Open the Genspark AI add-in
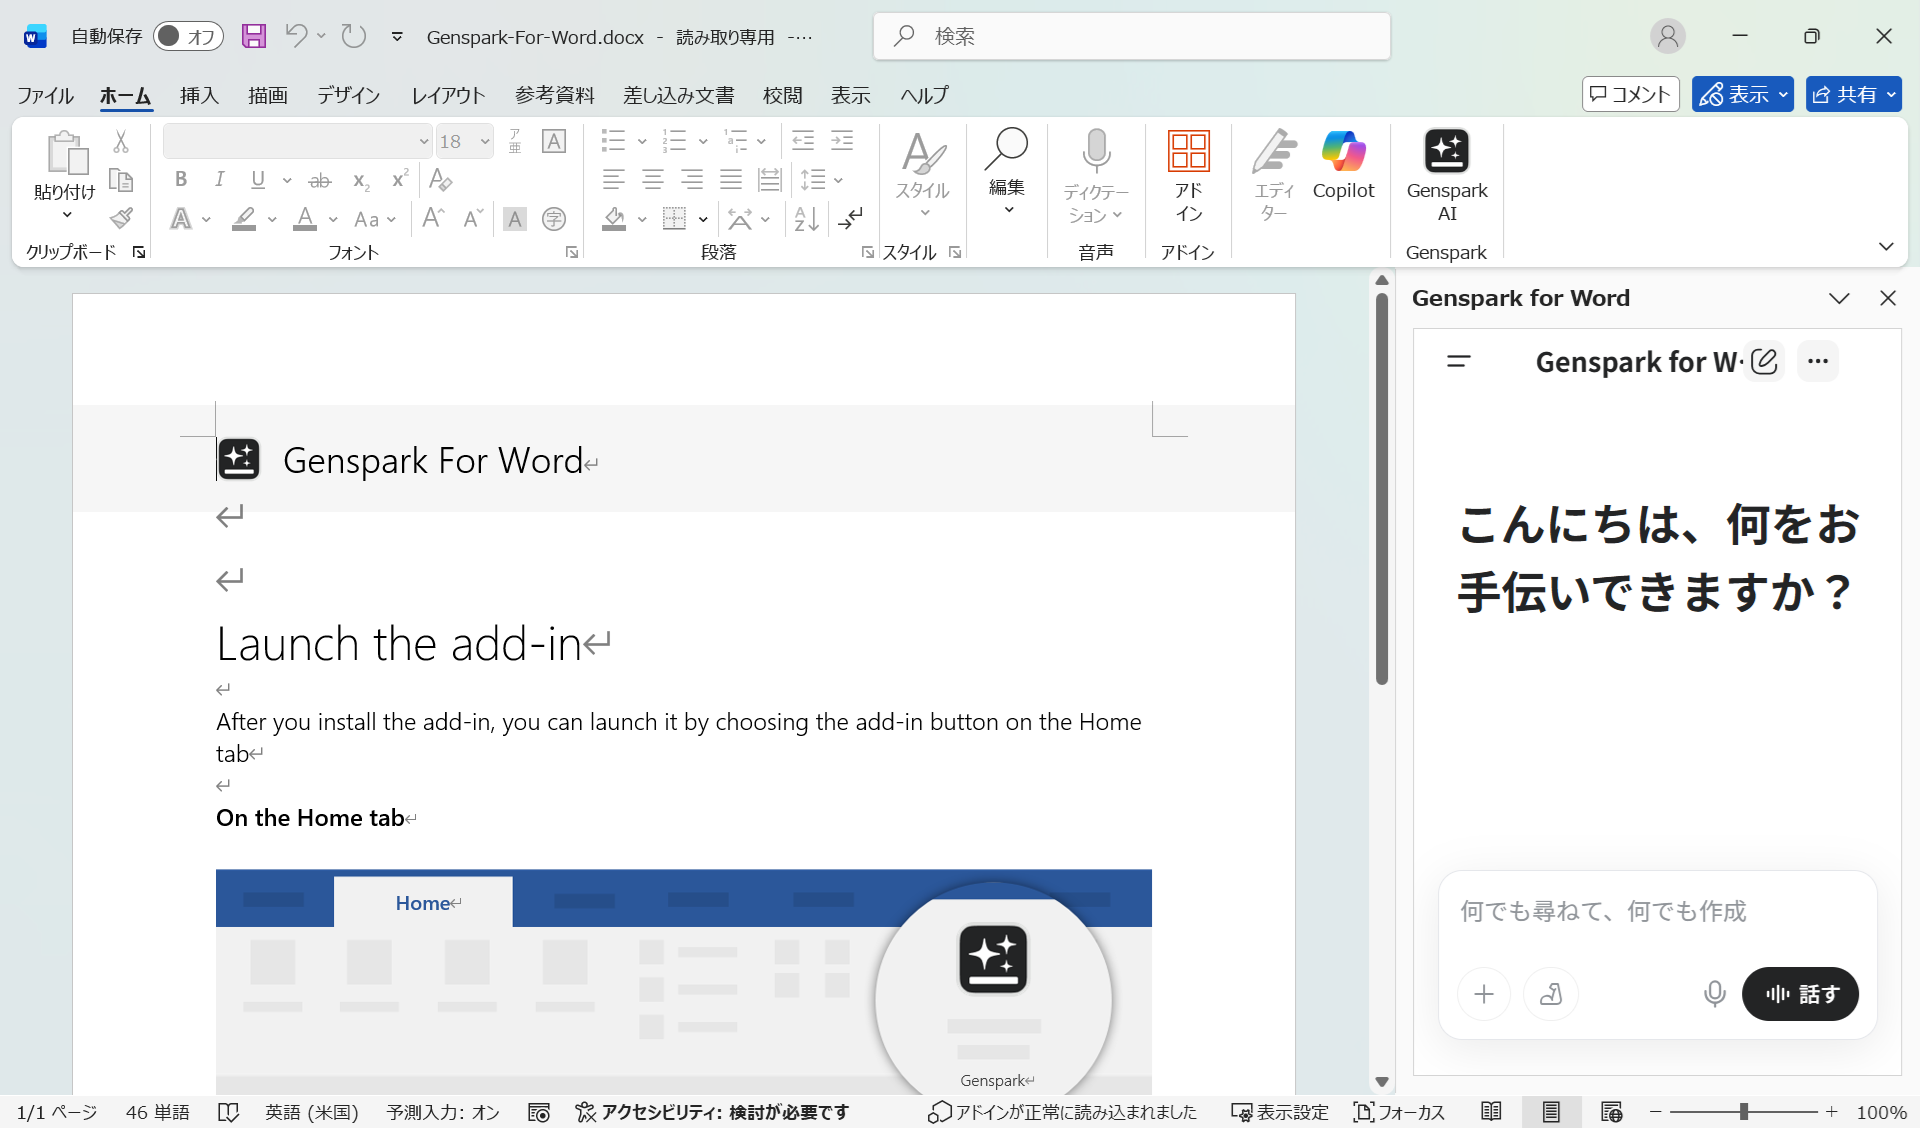The width and height of the screenshot is (1920, 1128). (x=1446, y=180)
